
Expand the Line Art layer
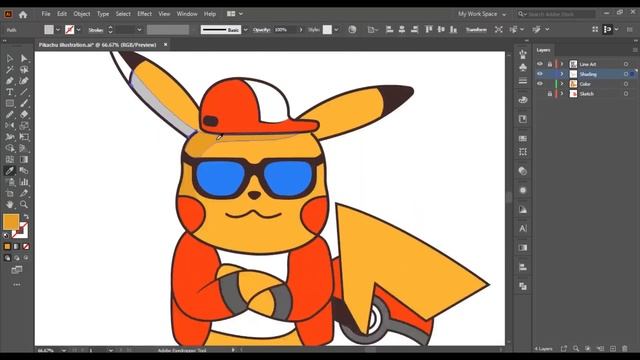click(x=562, y=64)
